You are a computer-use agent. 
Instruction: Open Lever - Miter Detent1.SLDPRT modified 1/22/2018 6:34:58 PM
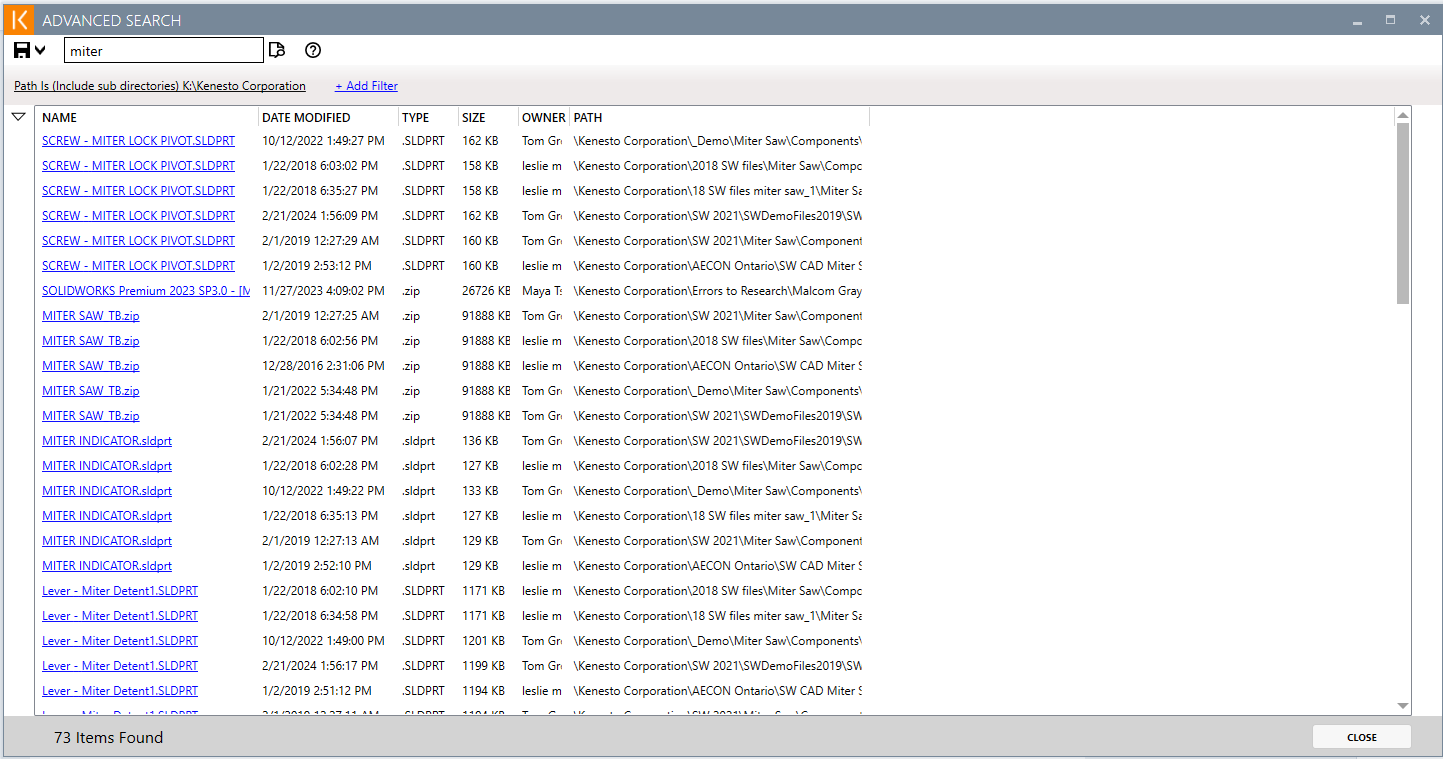click(120, 616)
